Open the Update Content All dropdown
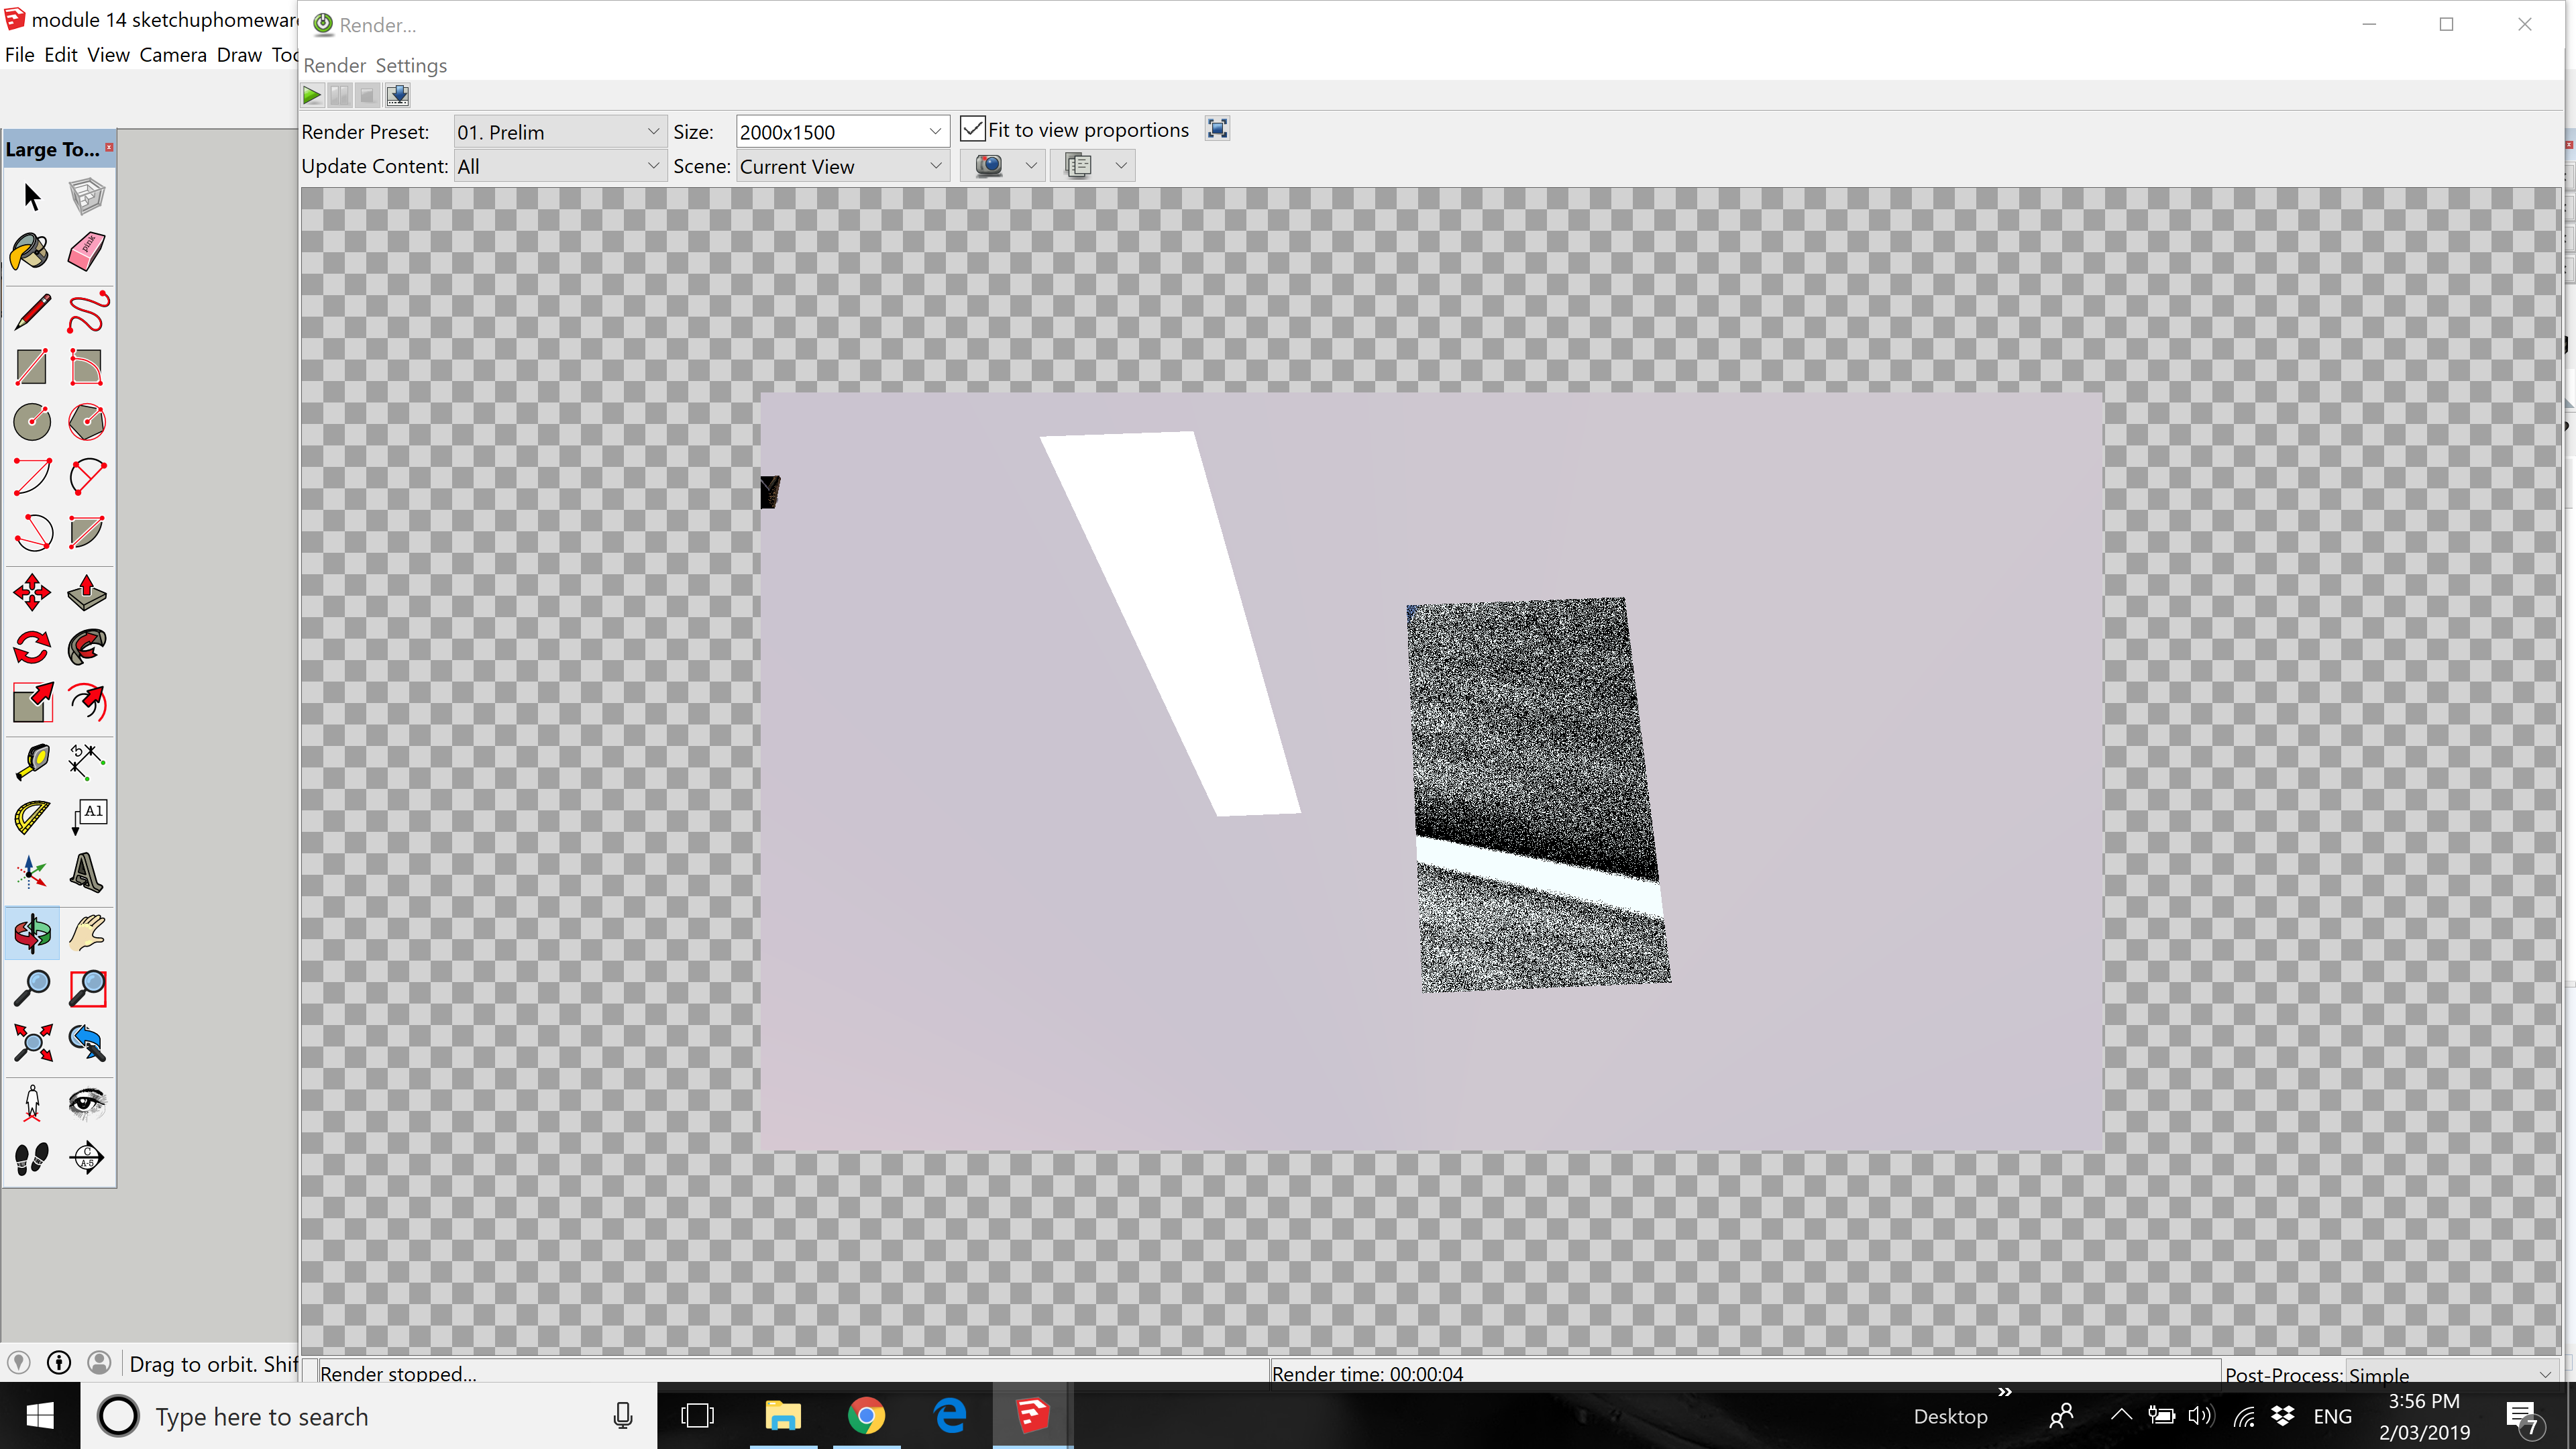Viewport: 2576px width, 1449px height. point(558,166)
